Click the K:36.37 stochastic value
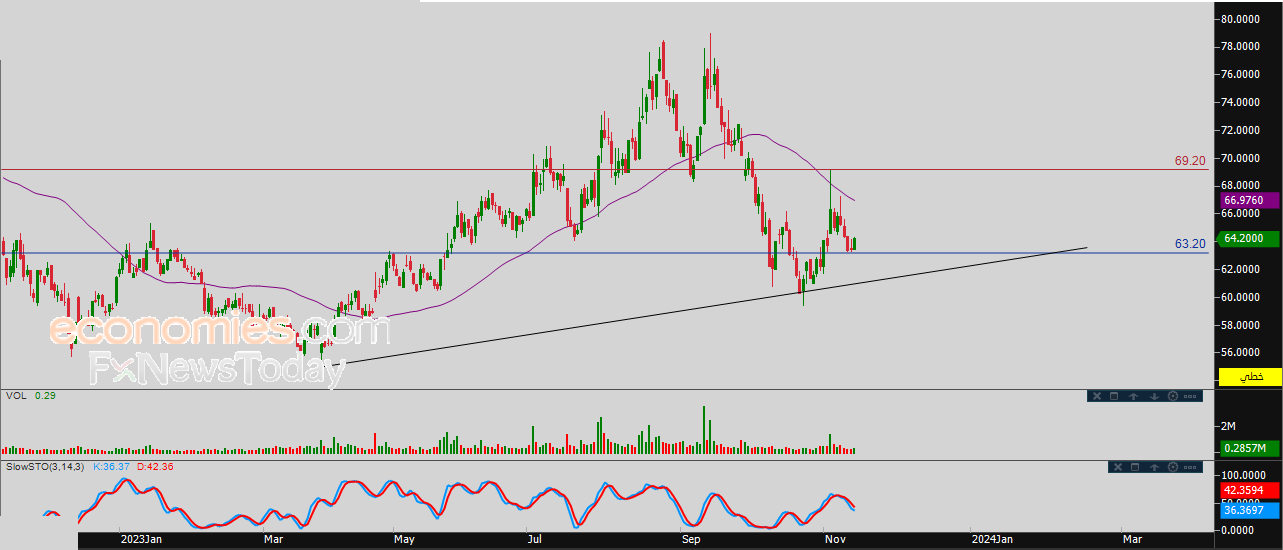 (111, 467)
